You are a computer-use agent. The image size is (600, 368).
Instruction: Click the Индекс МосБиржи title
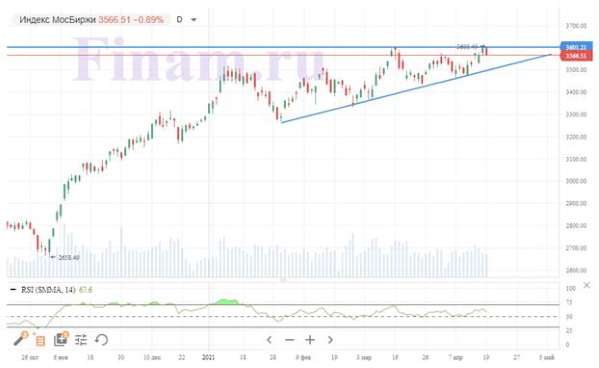point(57,20)
